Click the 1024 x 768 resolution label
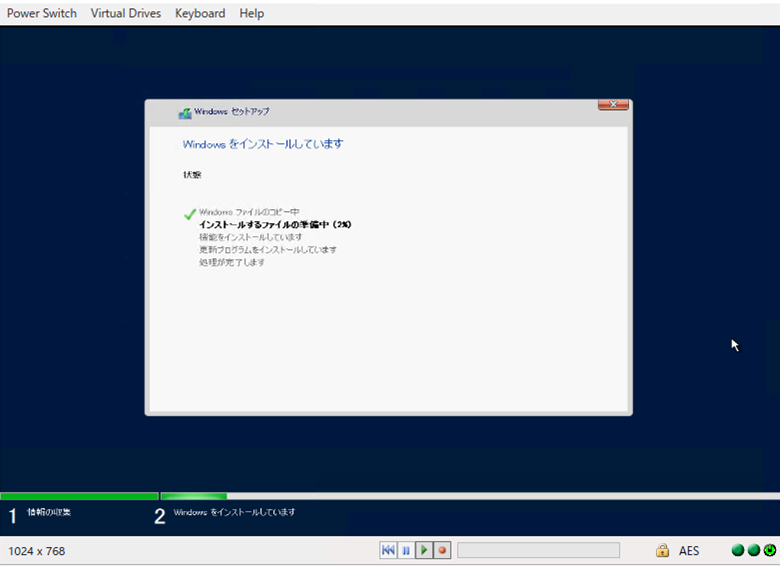 pyautogui.click(x=37, y=551)
